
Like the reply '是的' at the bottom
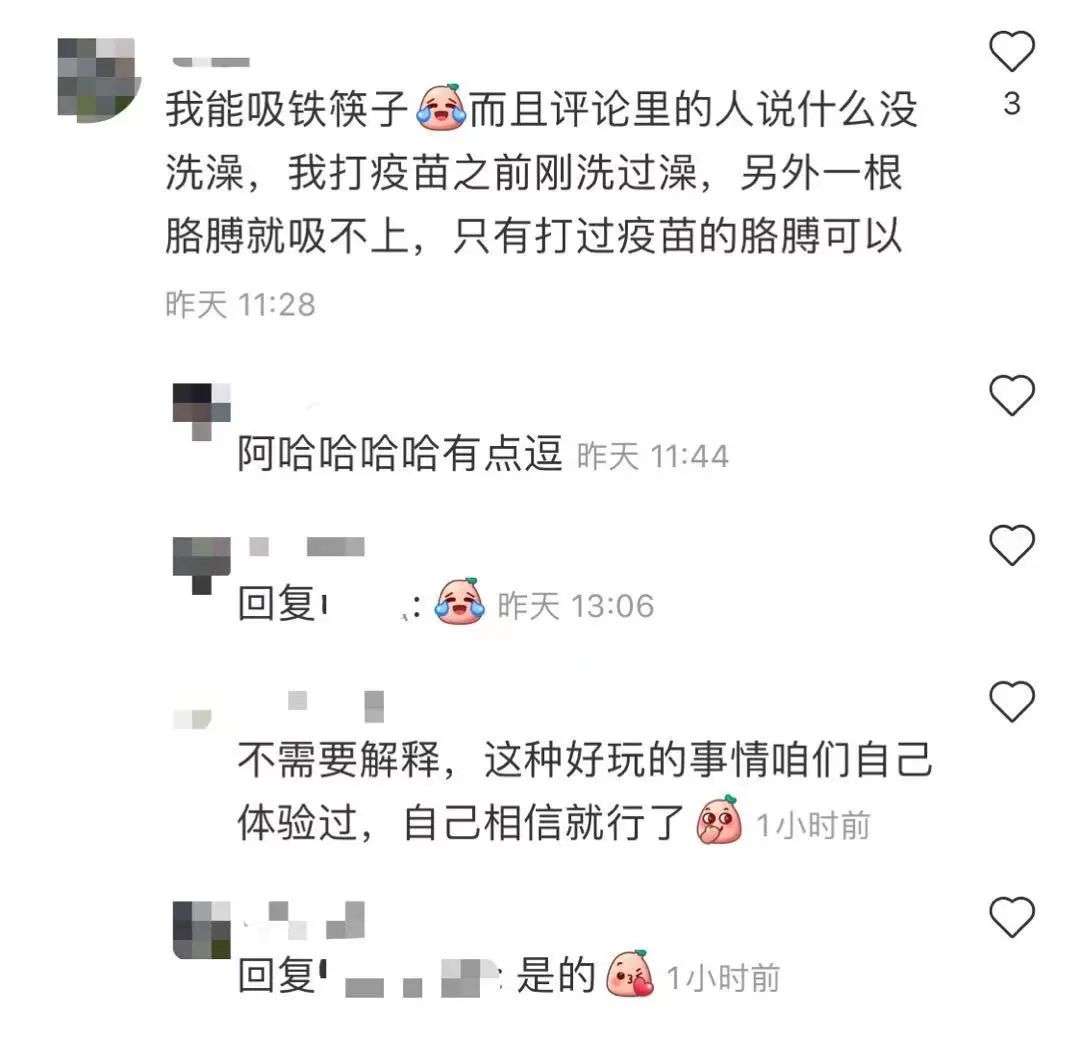1012,917
